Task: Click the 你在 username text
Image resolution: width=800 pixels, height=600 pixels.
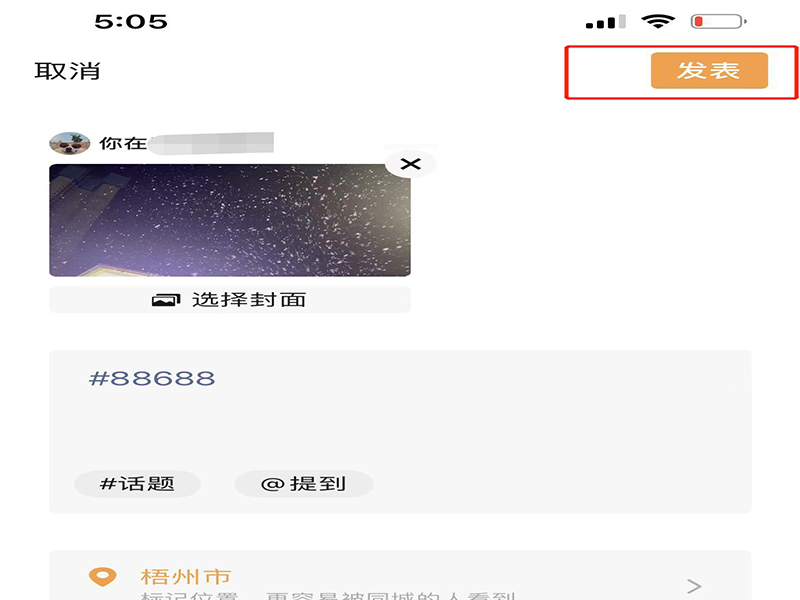Action: 122,143
